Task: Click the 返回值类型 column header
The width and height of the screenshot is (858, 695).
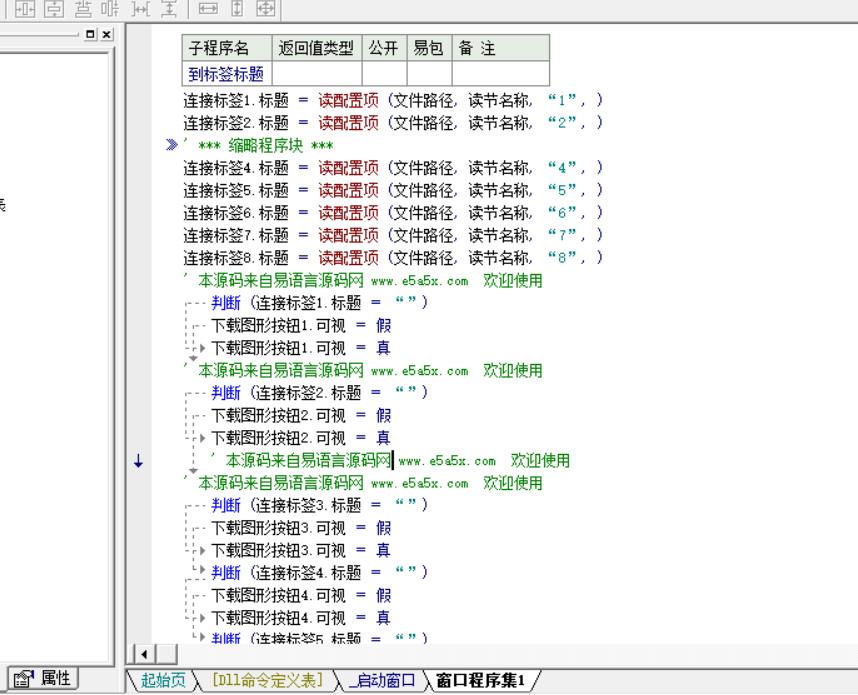Action: click(317, 48)
